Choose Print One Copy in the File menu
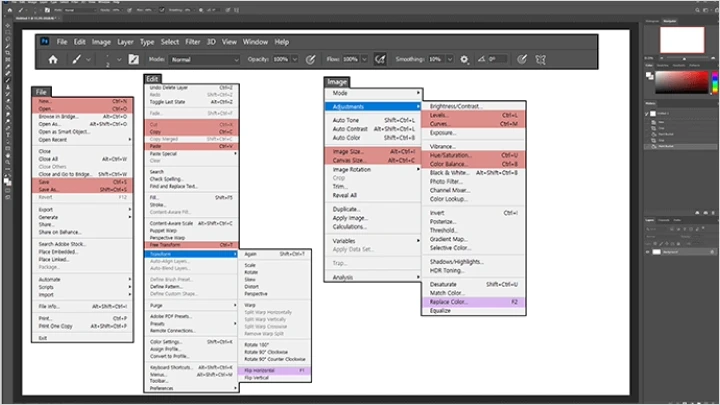The image size is (720, 405). click(x=83, y=326)
